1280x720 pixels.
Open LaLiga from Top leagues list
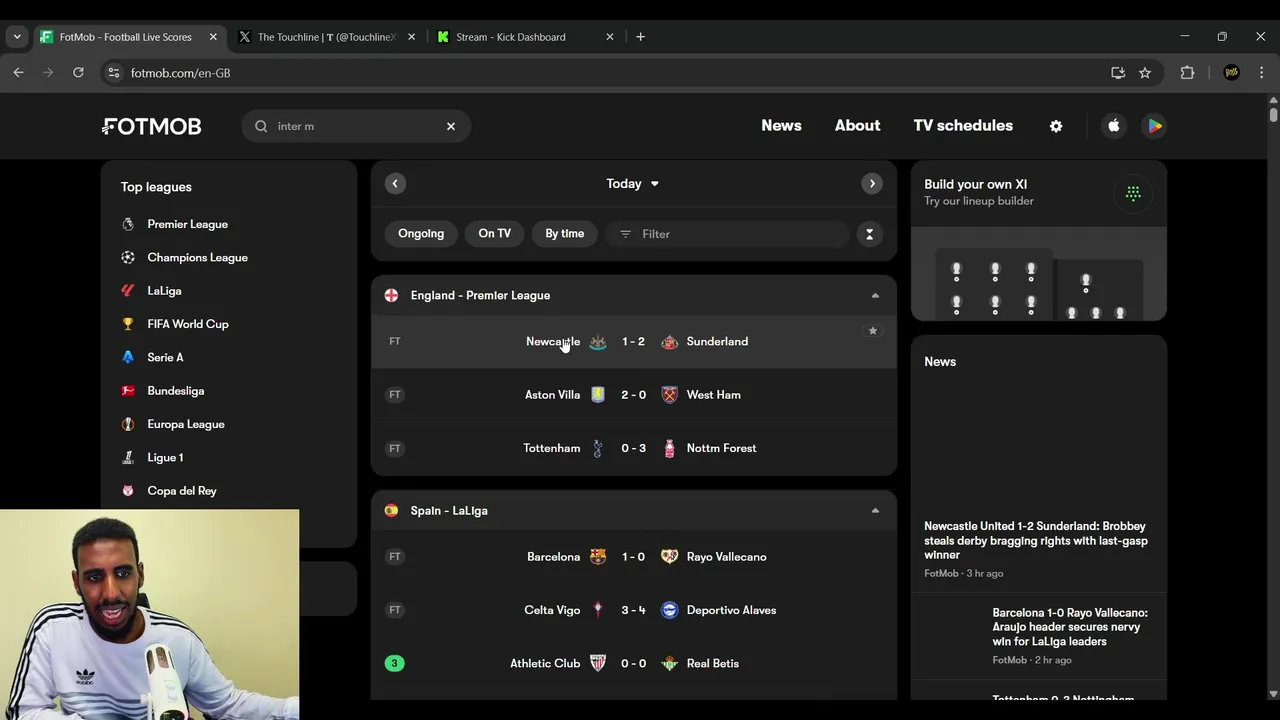click(x=164, y=291)
